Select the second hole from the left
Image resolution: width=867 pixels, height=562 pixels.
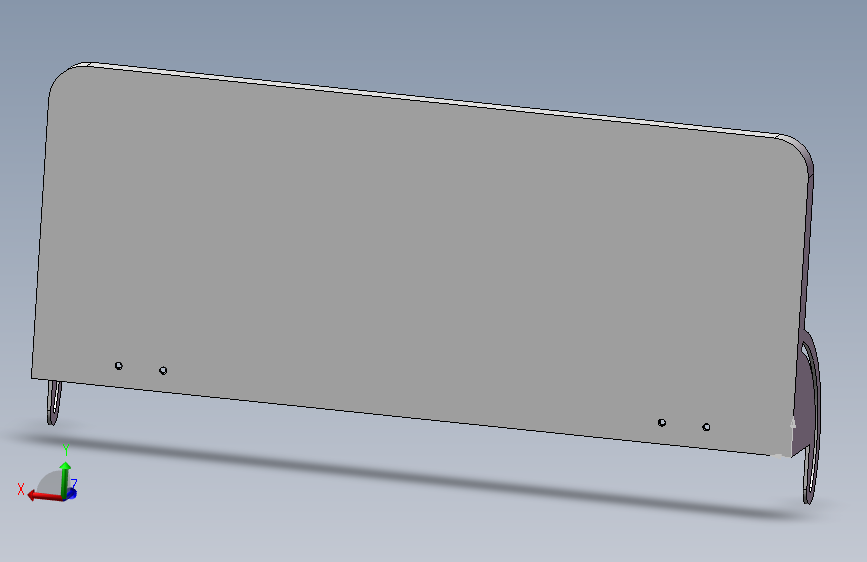[163, 370]
